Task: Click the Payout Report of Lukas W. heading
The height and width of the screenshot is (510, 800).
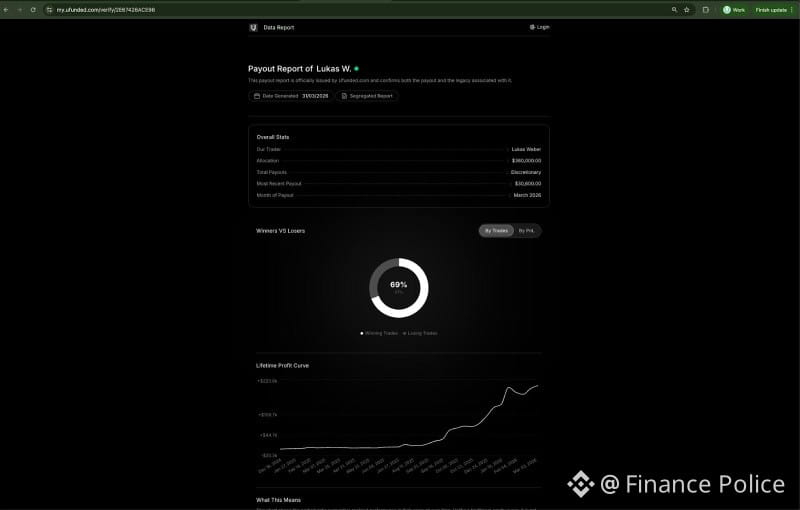Action: 299,69
